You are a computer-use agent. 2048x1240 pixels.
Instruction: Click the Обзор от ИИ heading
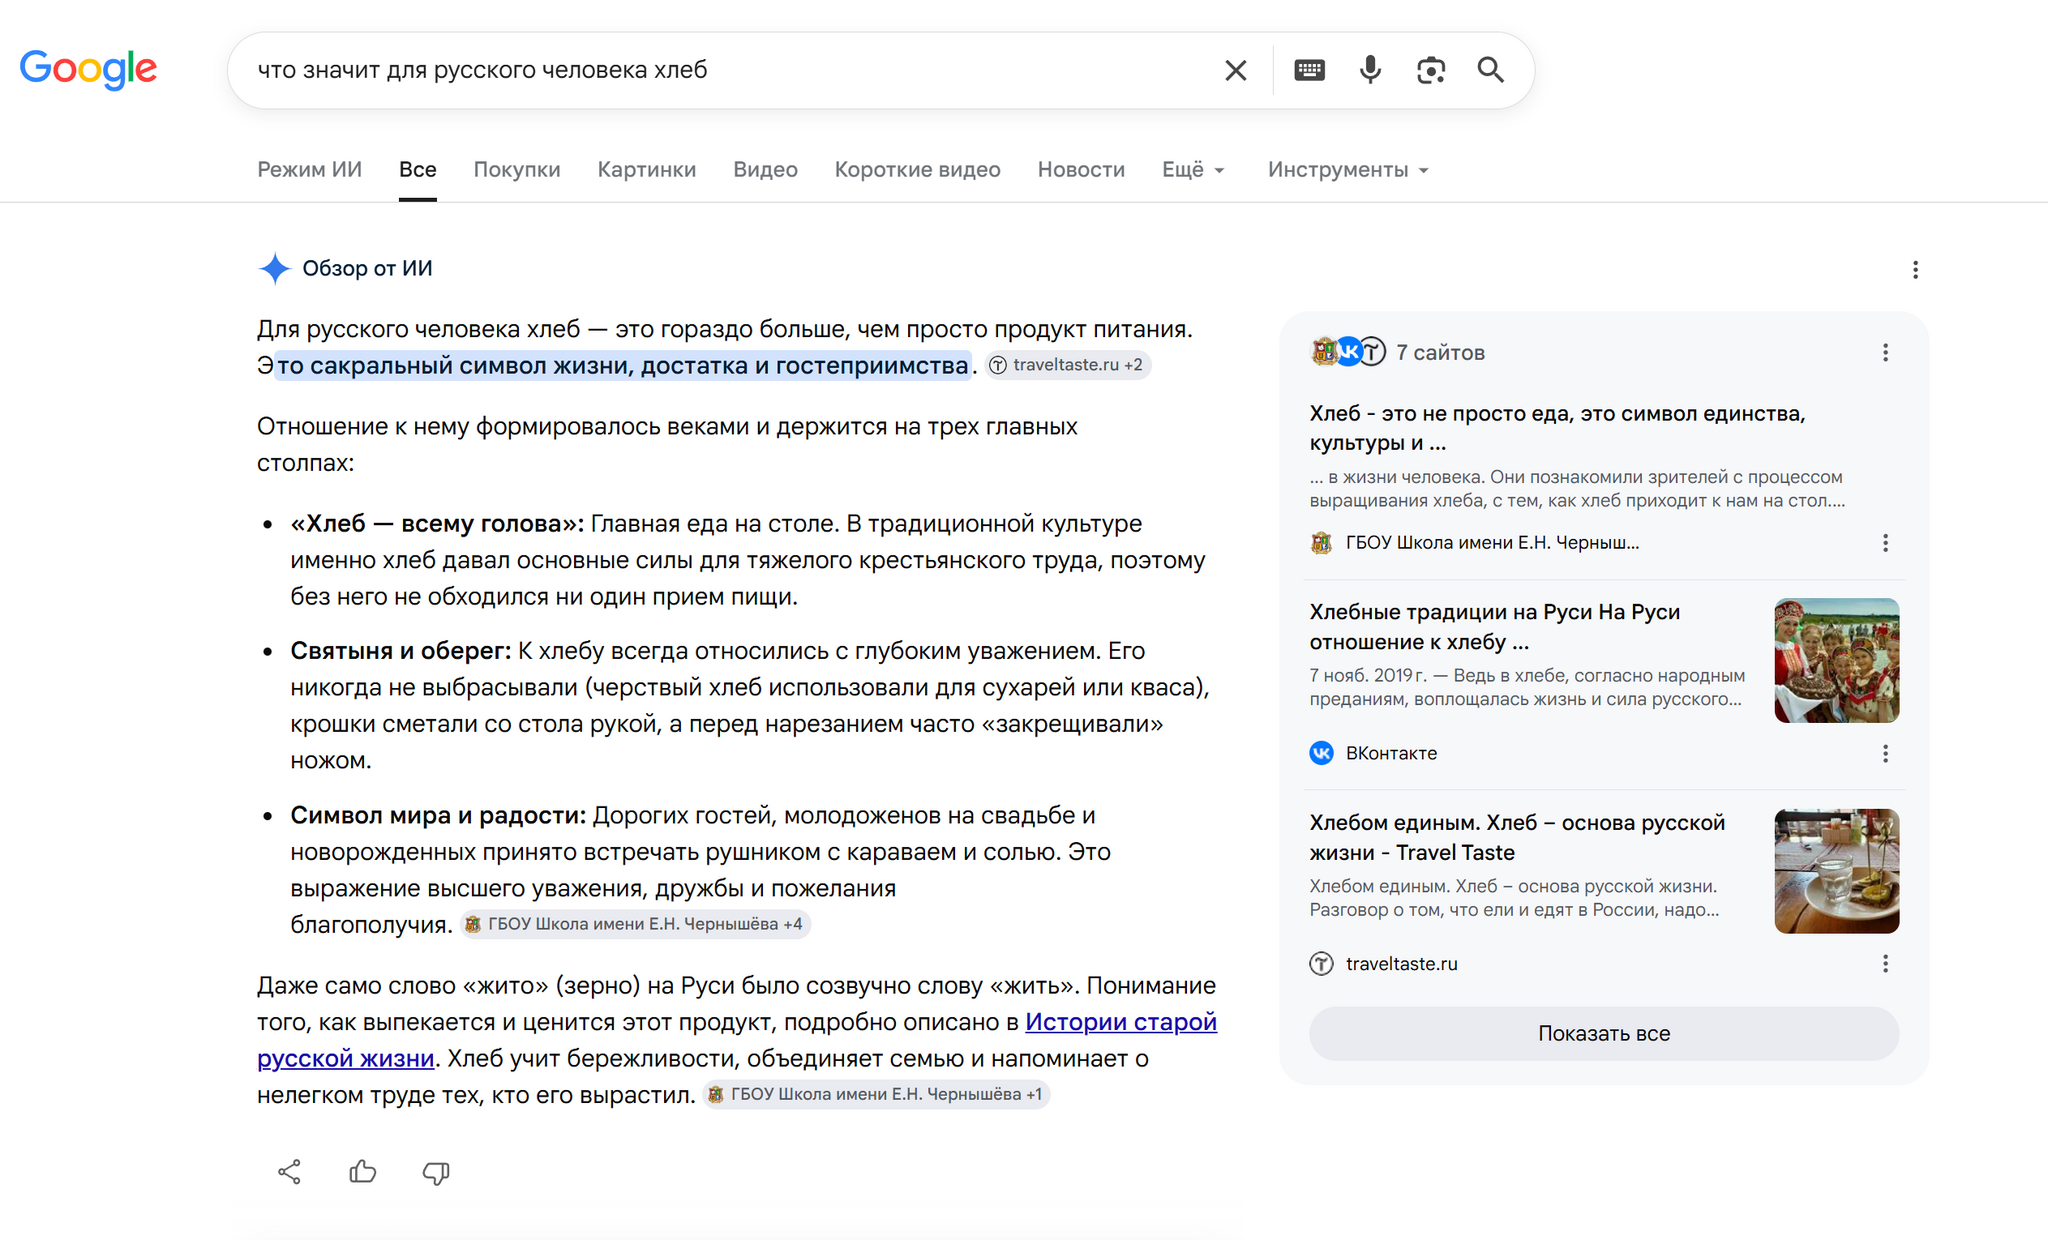click(x=367, y=268)
